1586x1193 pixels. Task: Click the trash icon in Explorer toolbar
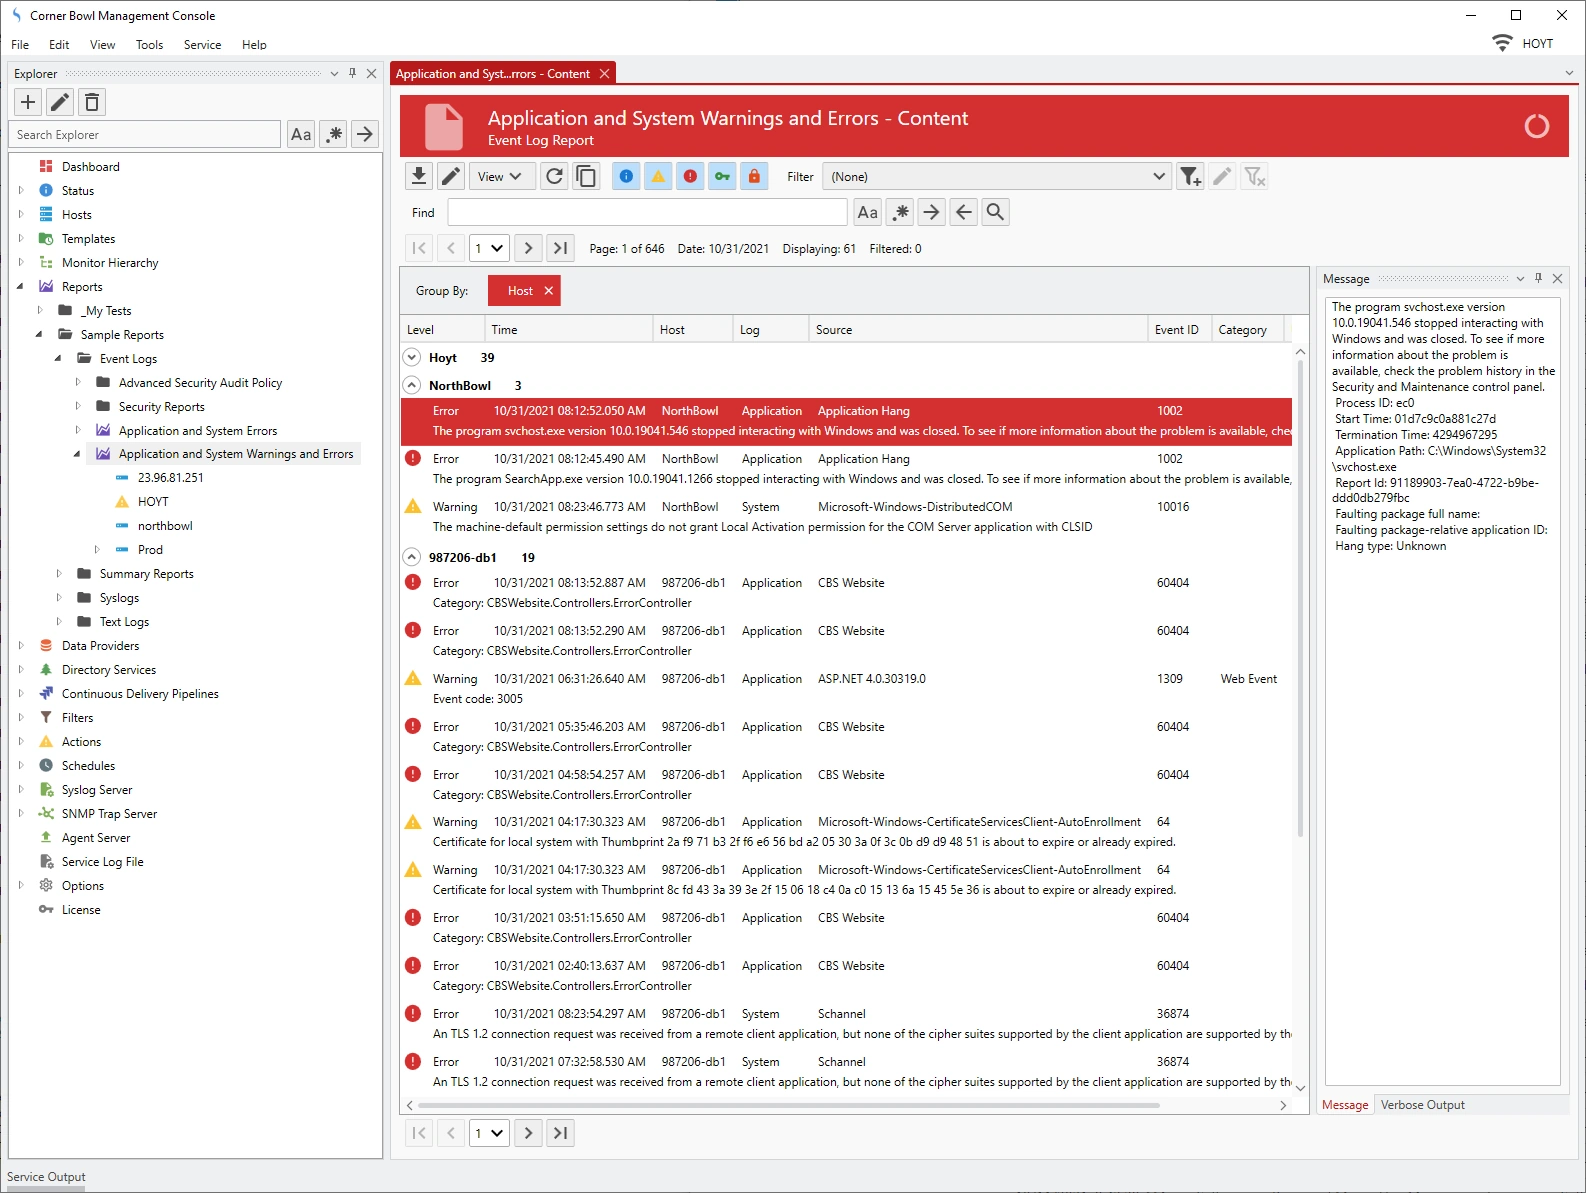pos(92,102)
